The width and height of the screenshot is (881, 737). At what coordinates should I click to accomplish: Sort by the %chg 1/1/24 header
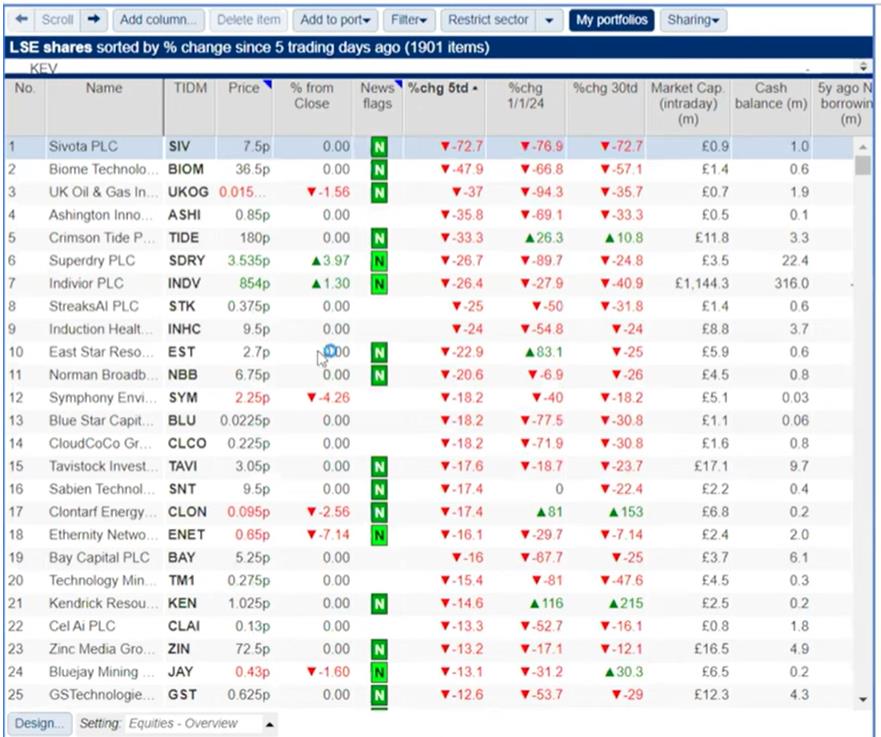point(526,106)
